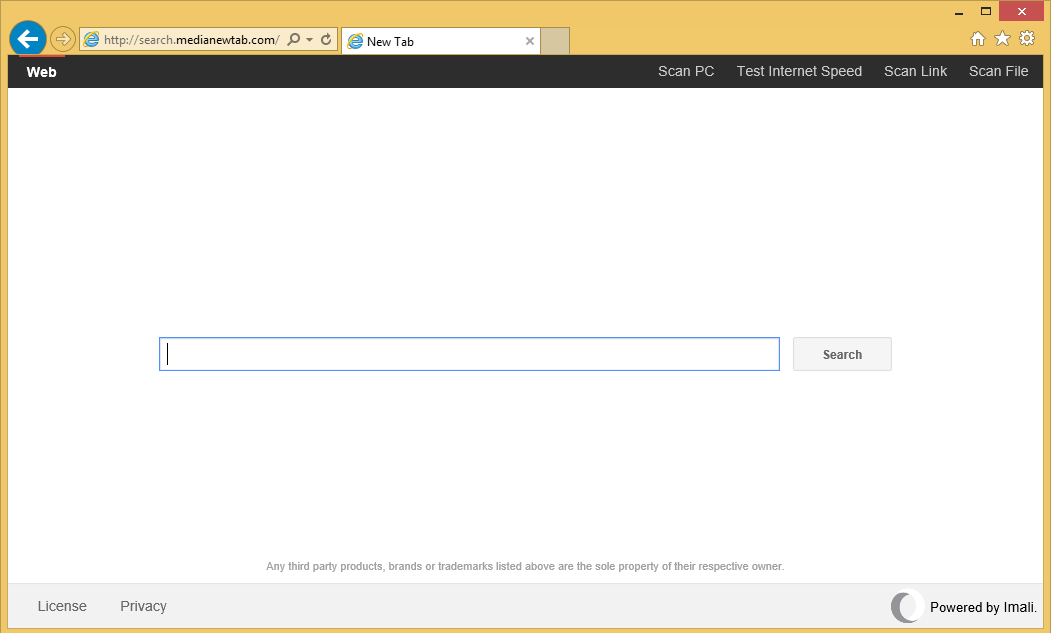
Task: Open Scan PC
Action: [686, 71]
